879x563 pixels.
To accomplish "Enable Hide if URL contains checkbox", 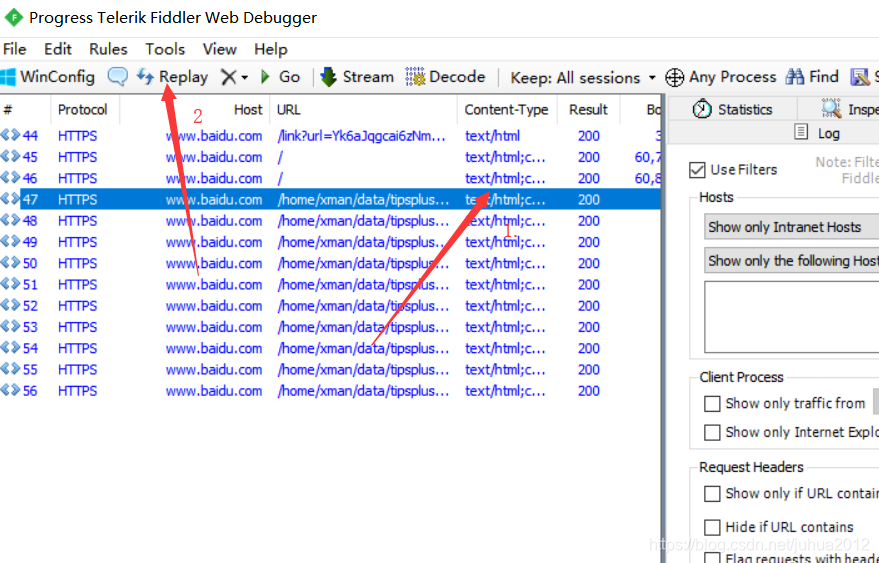I will (712, 527).
